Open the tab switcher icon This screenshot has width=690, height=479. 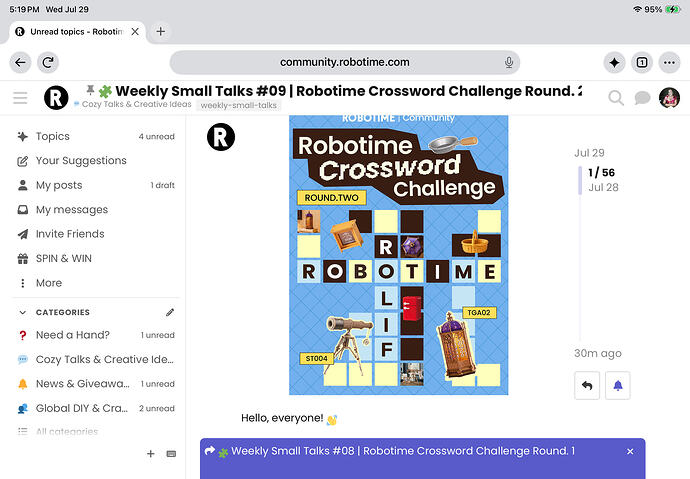(x=642, y=62)
